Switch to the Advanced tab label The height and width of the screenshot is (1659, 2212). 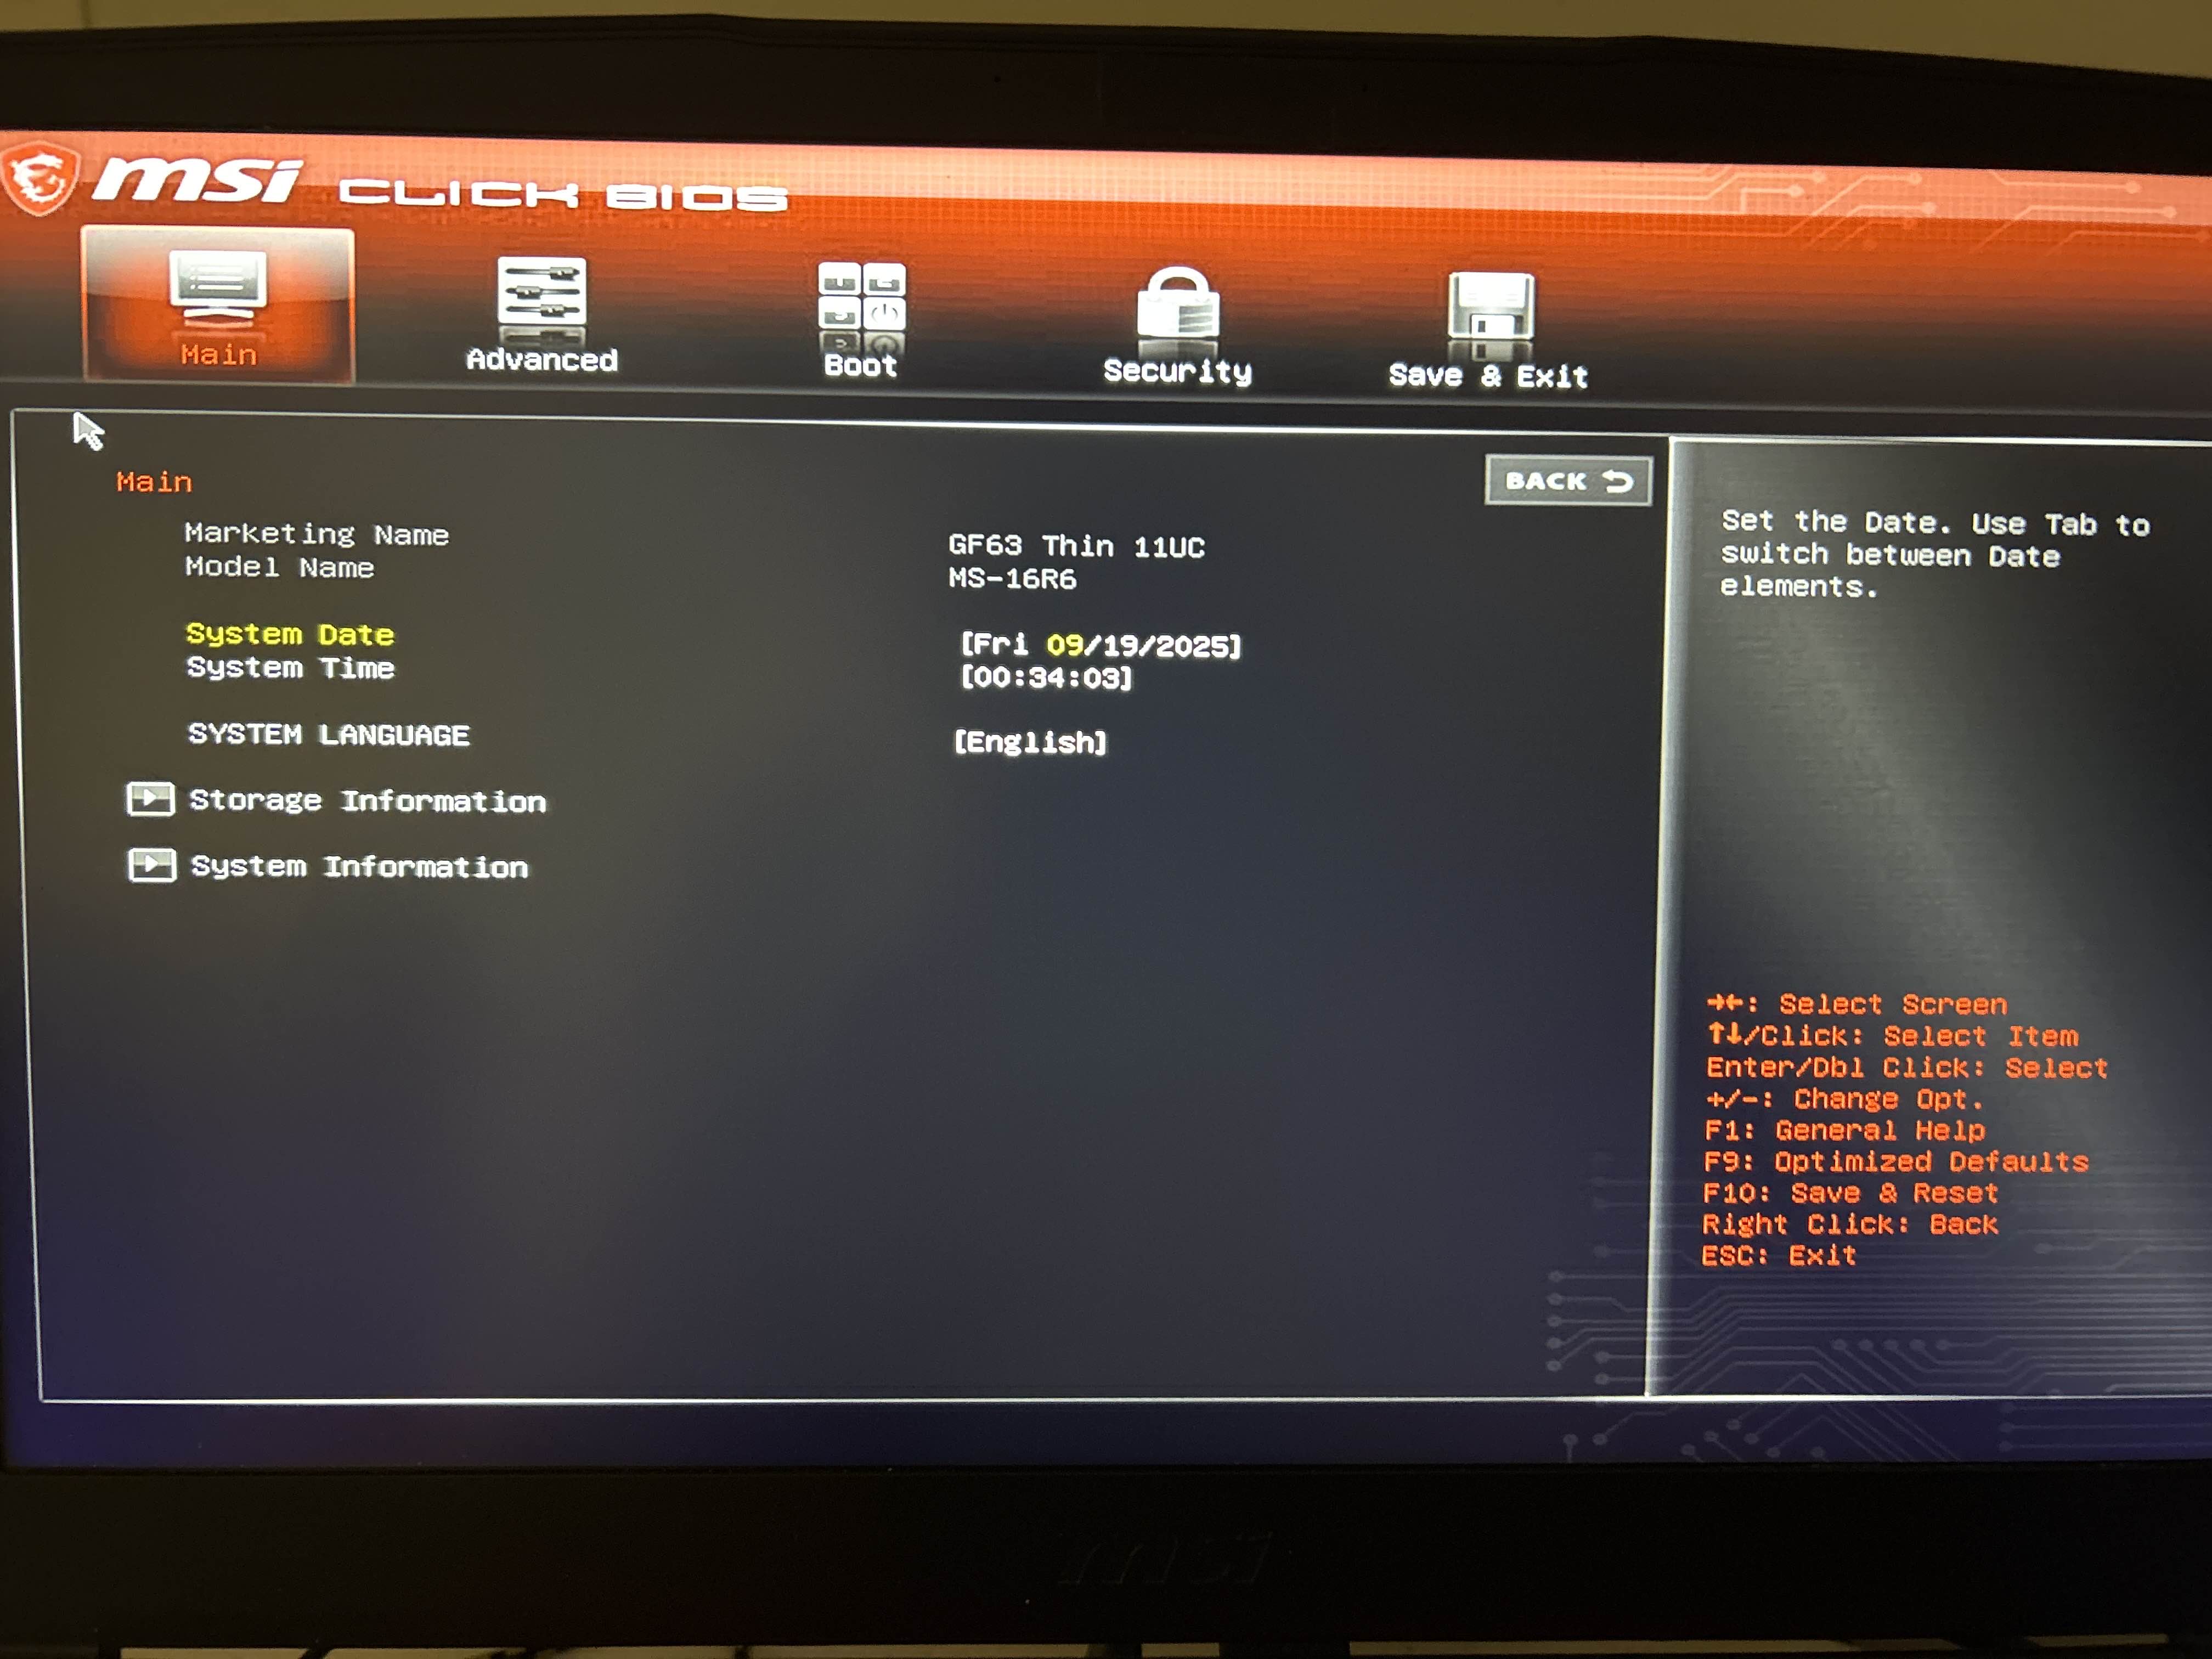[541, 360]
